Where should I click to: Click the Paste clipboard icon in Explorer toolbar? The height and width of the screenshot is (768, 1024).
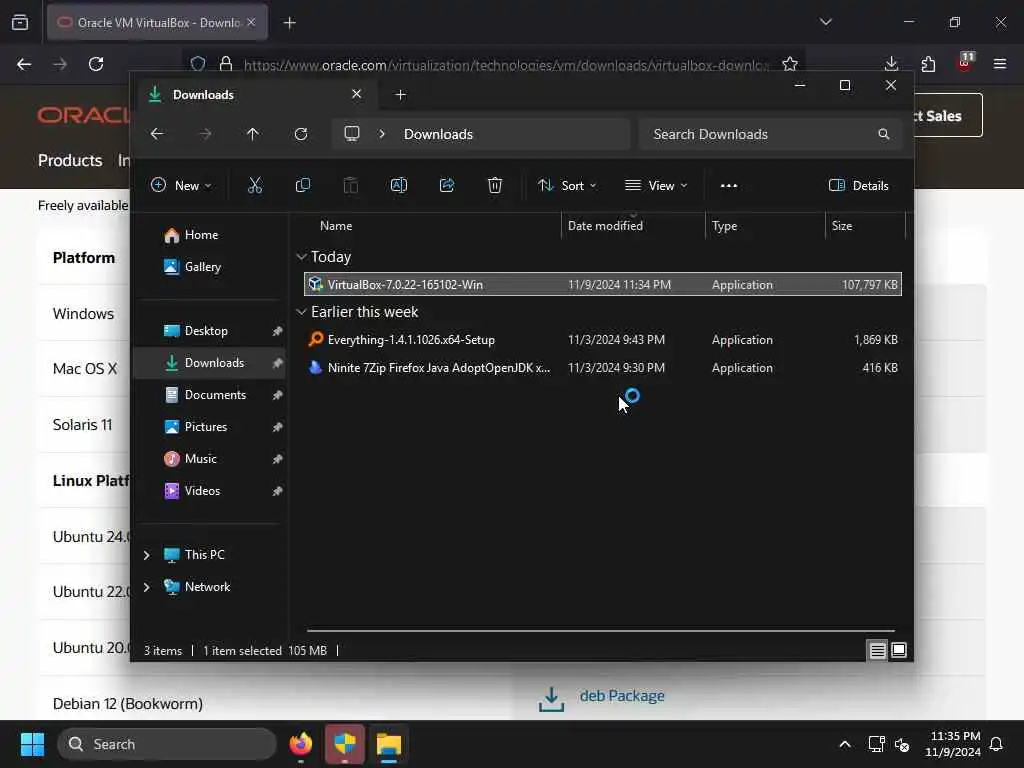tap(351, 185)
